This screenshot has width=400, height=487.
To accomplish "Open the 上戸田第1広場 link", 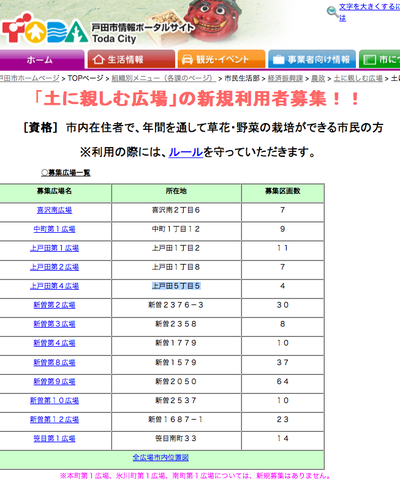I will point(54,248).
